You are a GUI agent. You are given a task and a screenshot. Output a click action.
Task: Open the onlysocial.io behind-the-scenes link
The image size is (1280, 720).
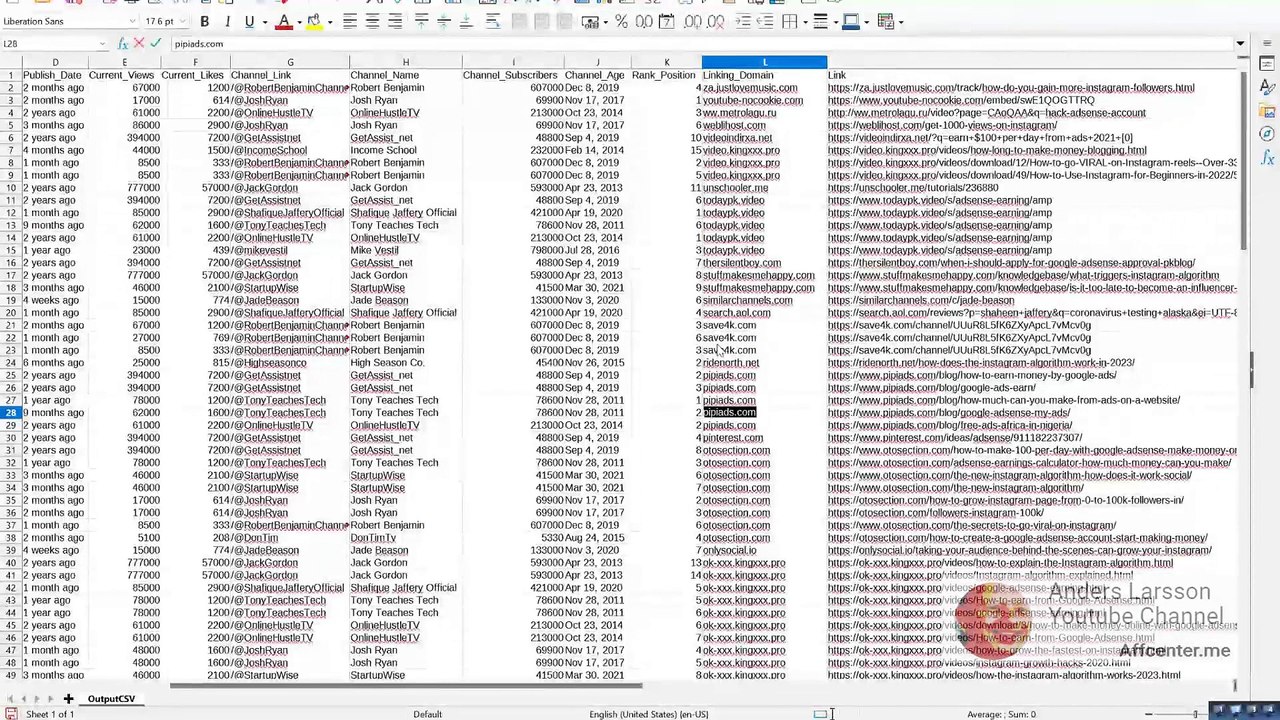tap(1020, 550)
